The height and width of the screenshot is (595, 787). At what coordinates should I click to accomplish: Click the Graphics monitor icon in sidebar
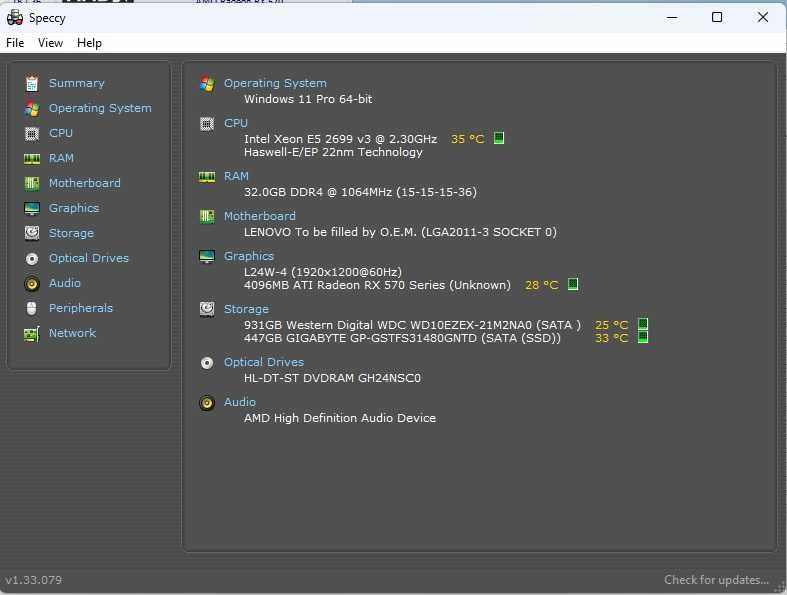[x=32, y=208]
